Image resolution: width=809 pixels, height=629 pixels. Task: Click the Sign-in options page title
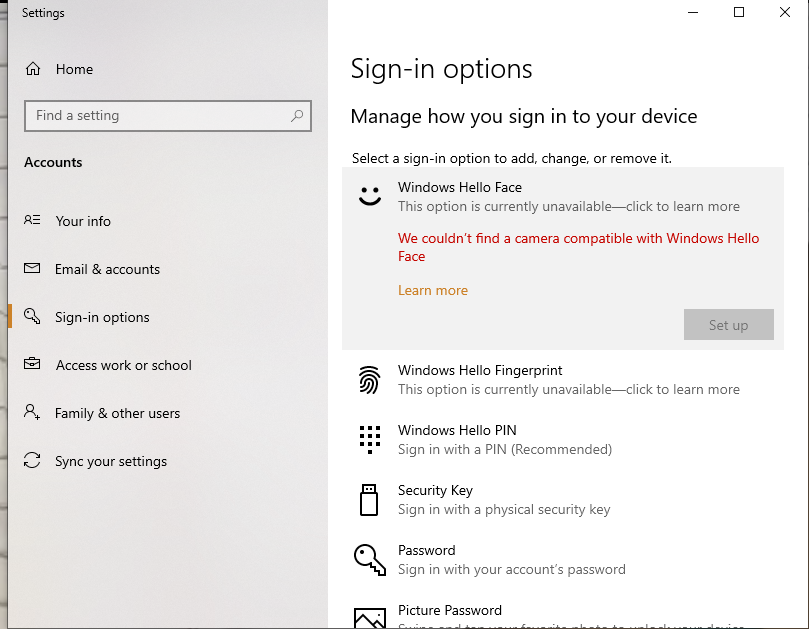click(441, 69)
